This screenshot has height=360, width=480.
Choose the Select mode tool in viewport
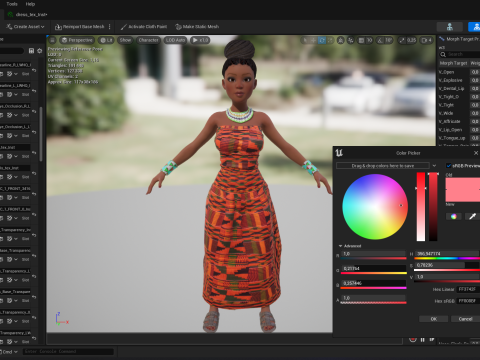305,40
